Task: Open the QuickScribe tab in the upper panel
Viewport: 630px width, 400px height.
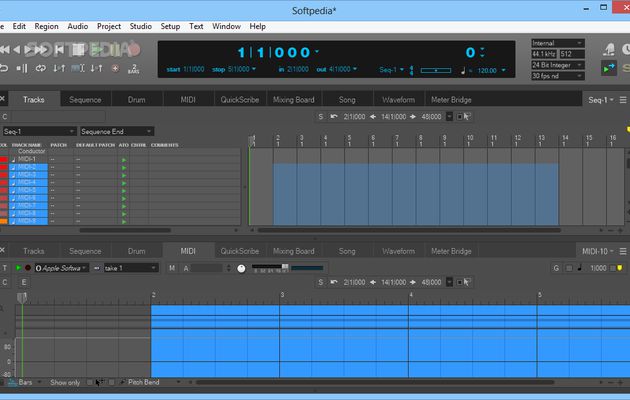Action: [x=239, y=100]
